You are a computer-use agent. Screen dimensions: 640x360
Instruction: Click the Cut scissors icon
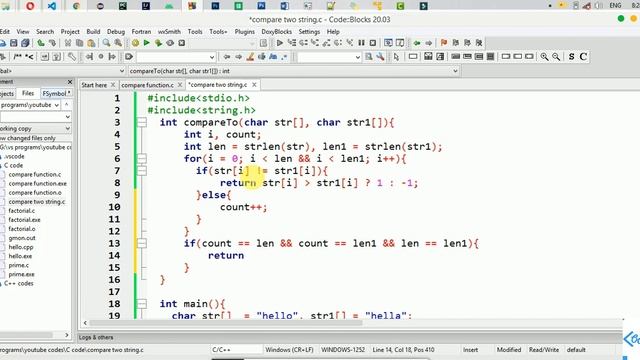coord(68,43)
